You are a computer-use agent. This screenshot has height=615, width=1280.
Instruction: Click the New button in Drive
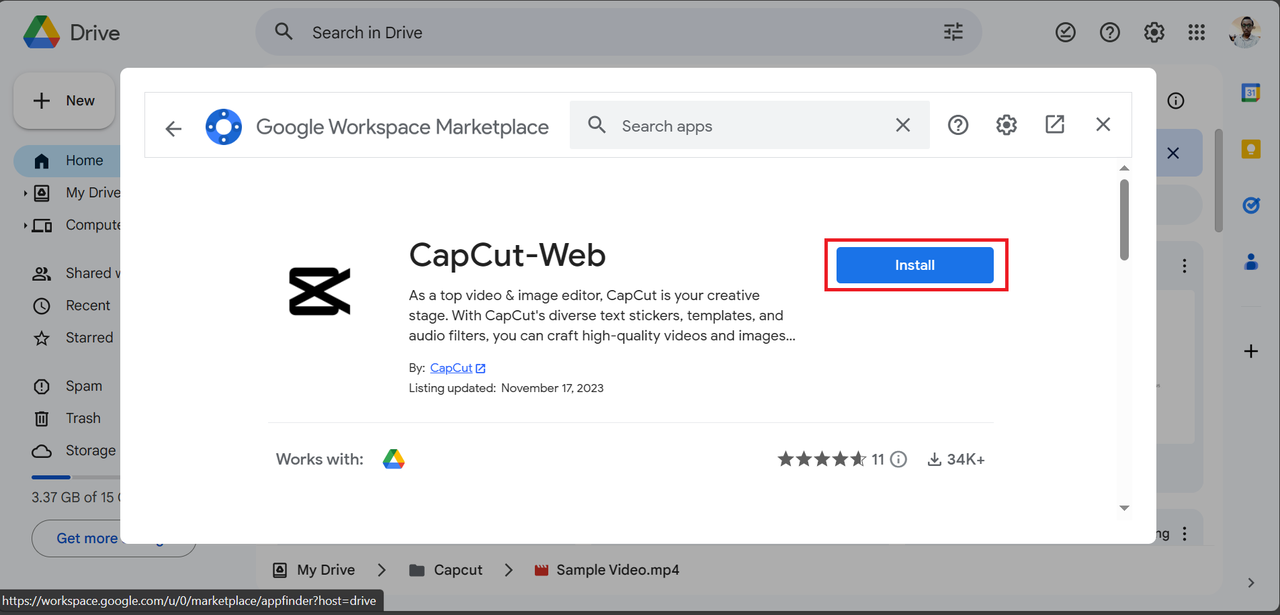click(66, 101)
